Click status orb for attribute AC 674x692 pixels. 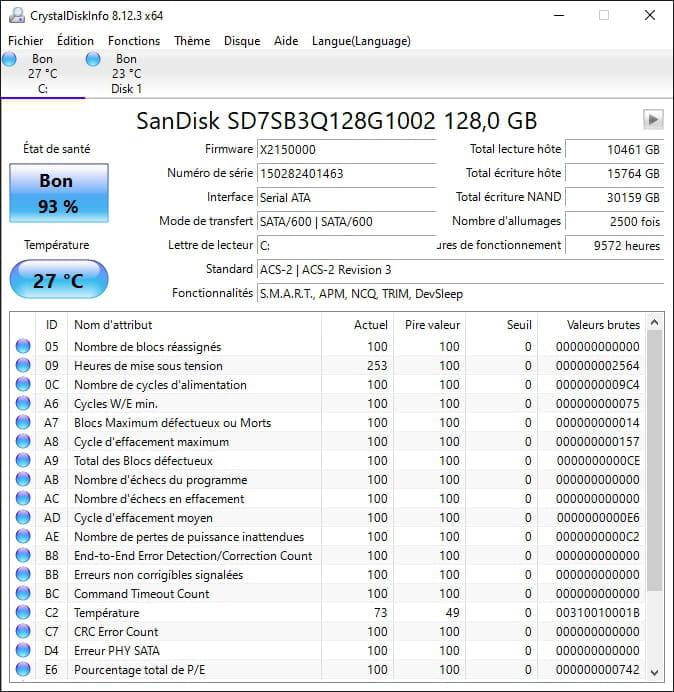tap(23, 498)
